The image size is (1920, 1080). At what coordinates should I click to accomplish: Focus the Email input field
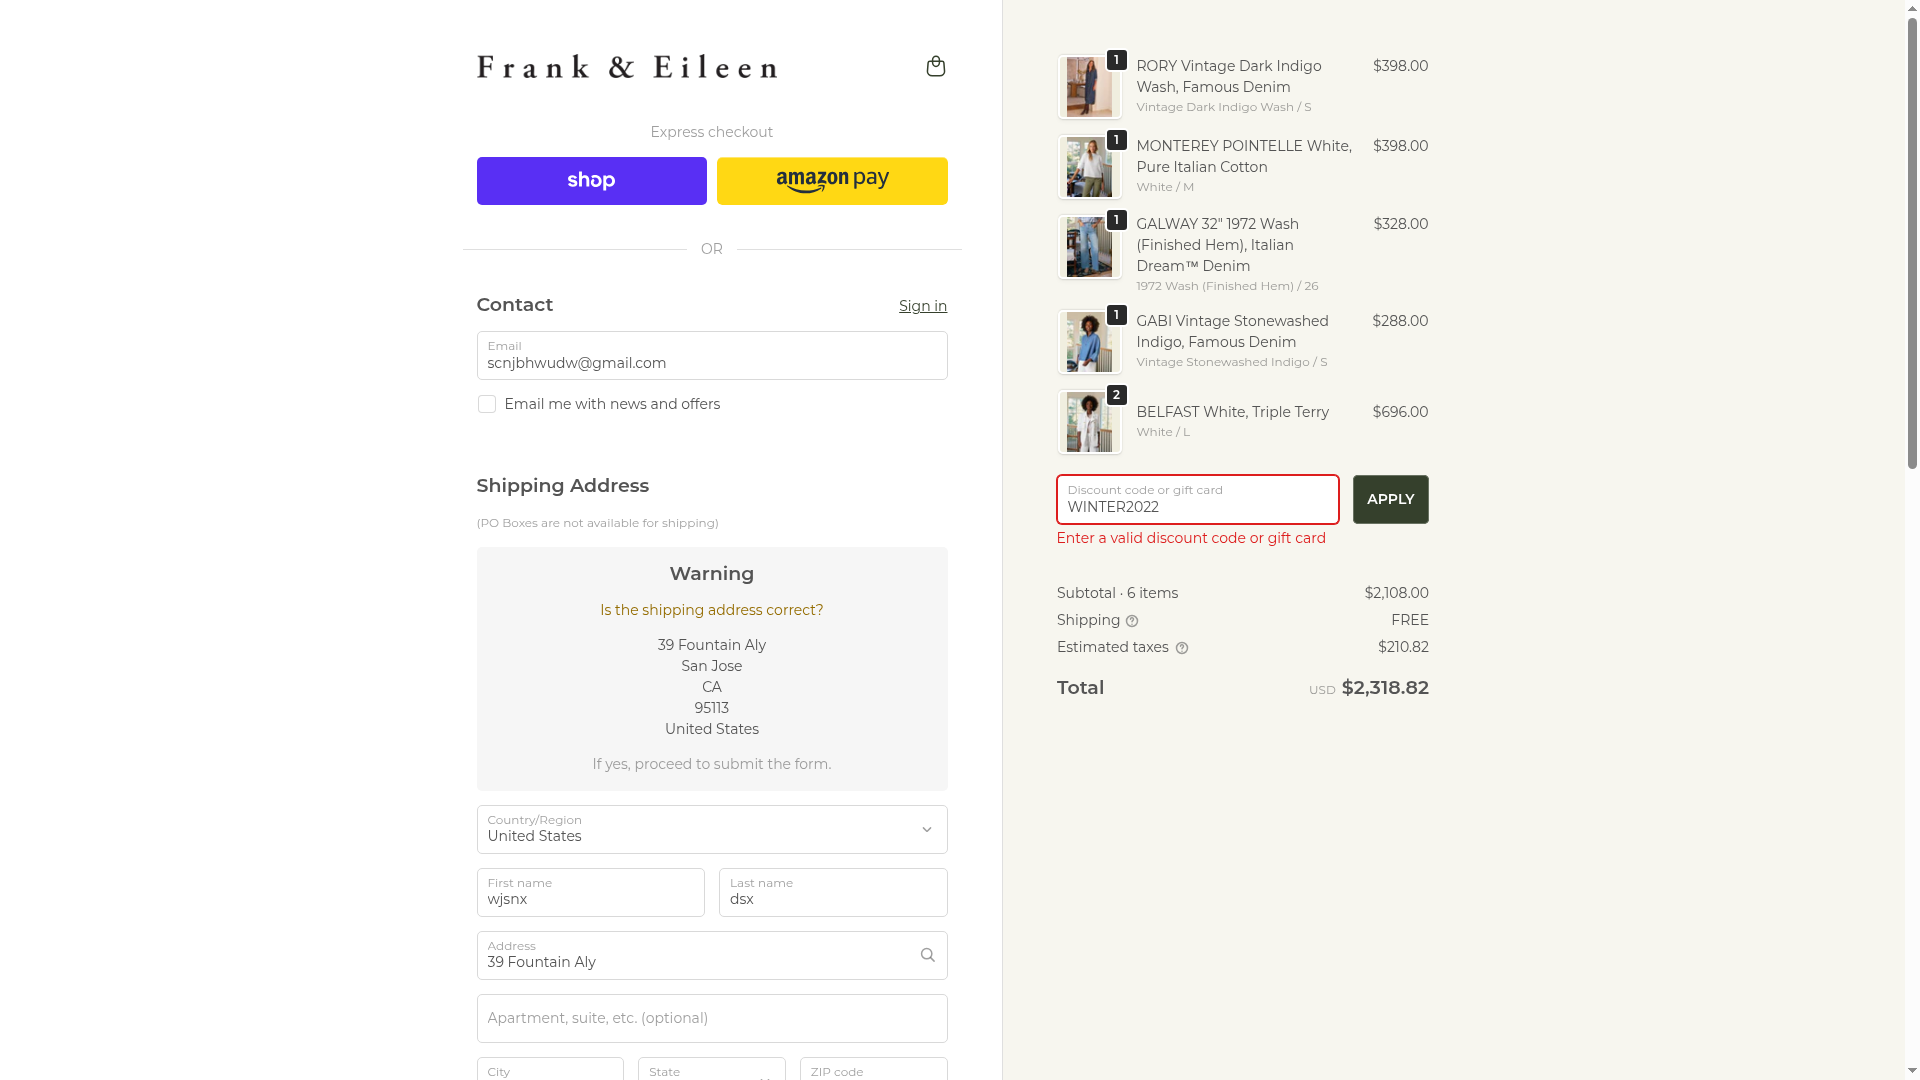712,355
